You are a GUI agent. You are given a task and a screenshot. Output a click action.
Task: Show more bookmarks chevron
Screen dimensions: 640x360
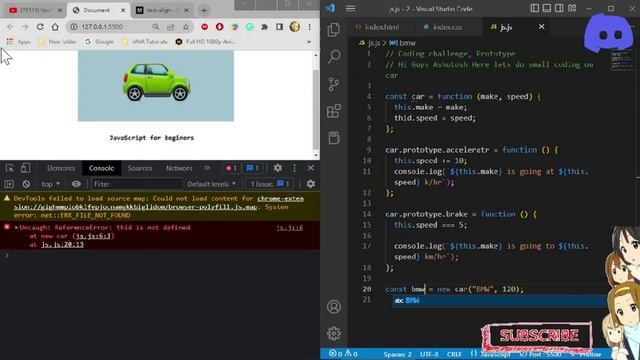pyautogui.click(x=309, y=42)
